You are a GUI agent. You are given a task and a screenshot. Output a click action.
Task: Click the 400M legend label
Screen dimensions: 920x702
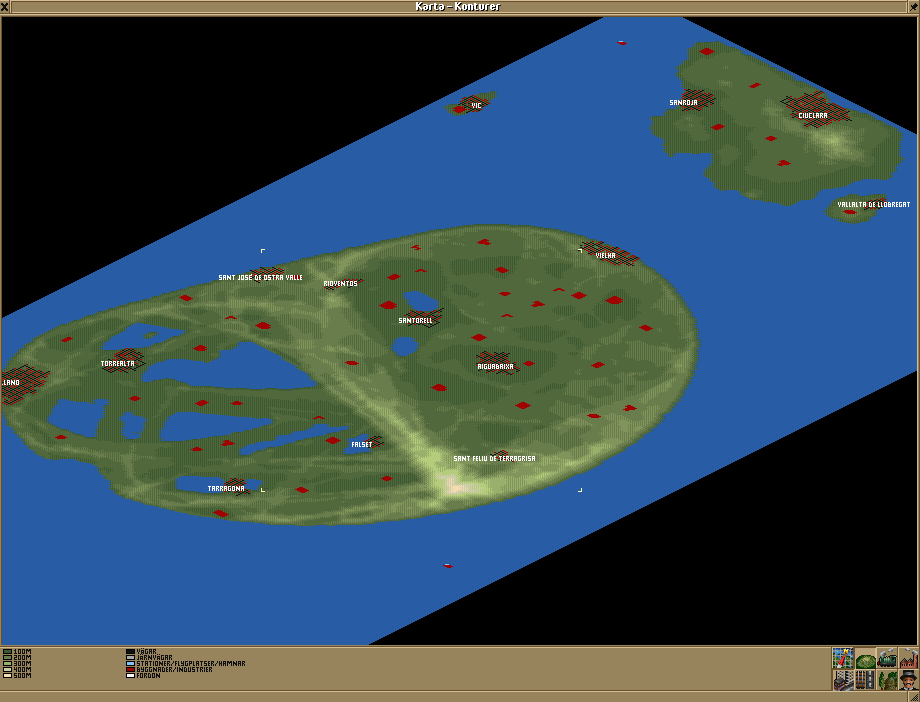coord(22,670)
